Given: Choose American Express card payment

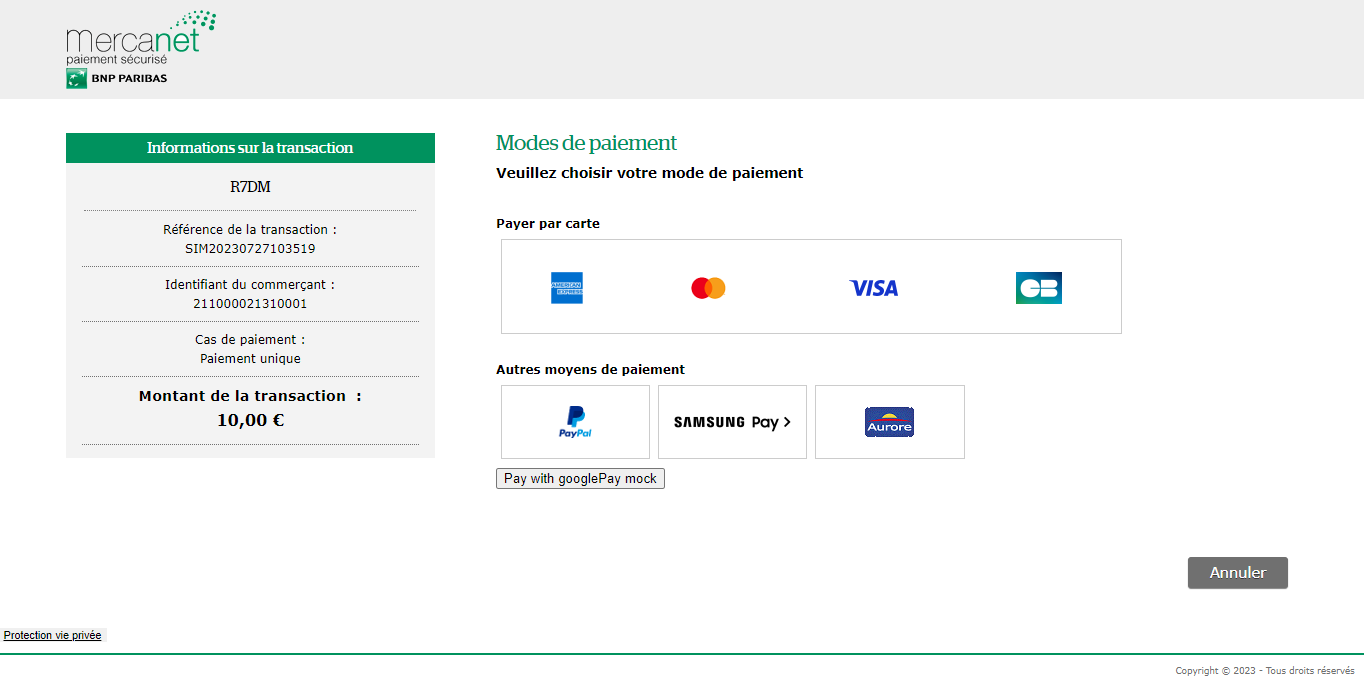Looking at the screenshot, I should tap(567, 288).
